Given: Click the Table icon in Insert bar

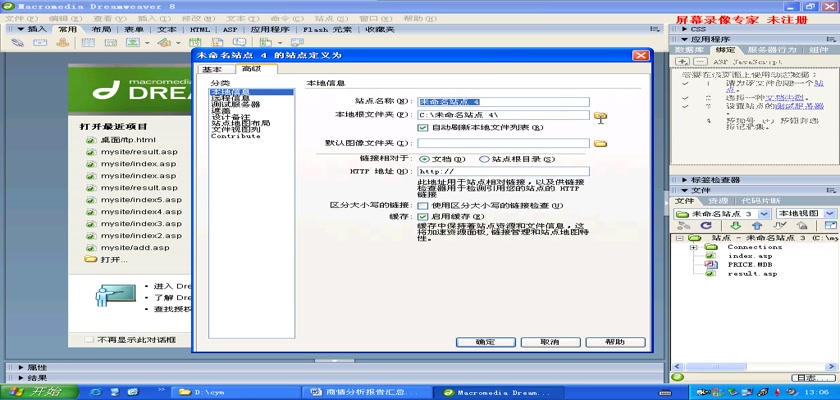Looking at the screenshot, I should coord(88,42).
